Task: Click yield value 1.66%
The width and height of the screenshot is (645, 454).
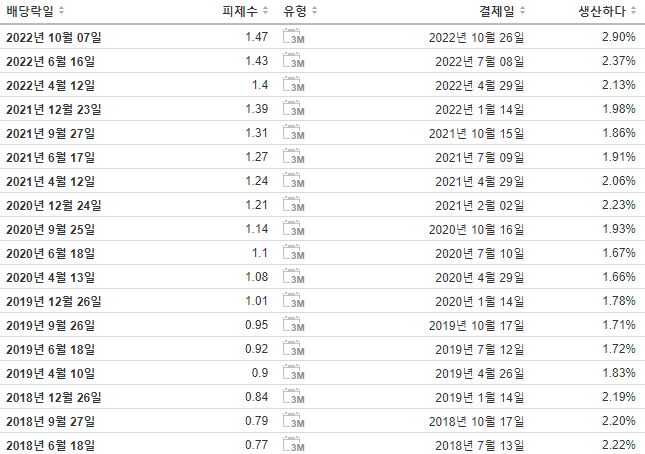Action: click(619, 277)
